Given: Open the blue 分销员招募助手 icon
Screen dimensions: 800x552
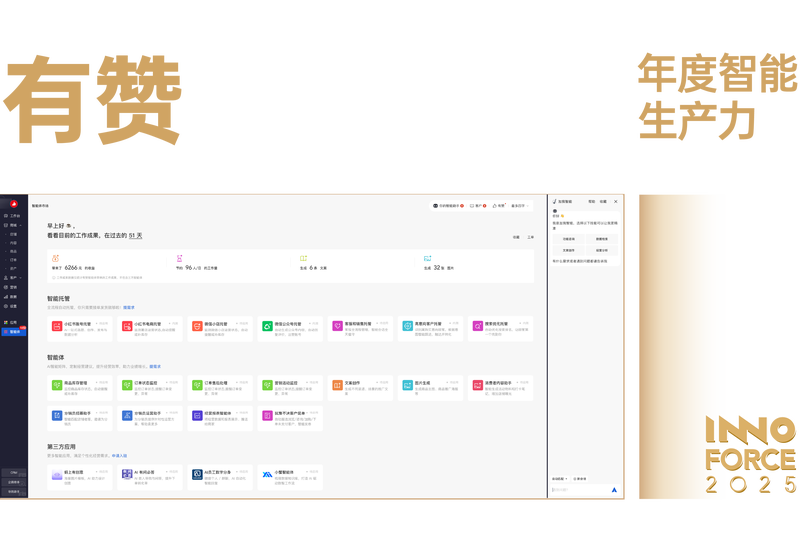Looking at the screenshot, I should coord(57,416).
